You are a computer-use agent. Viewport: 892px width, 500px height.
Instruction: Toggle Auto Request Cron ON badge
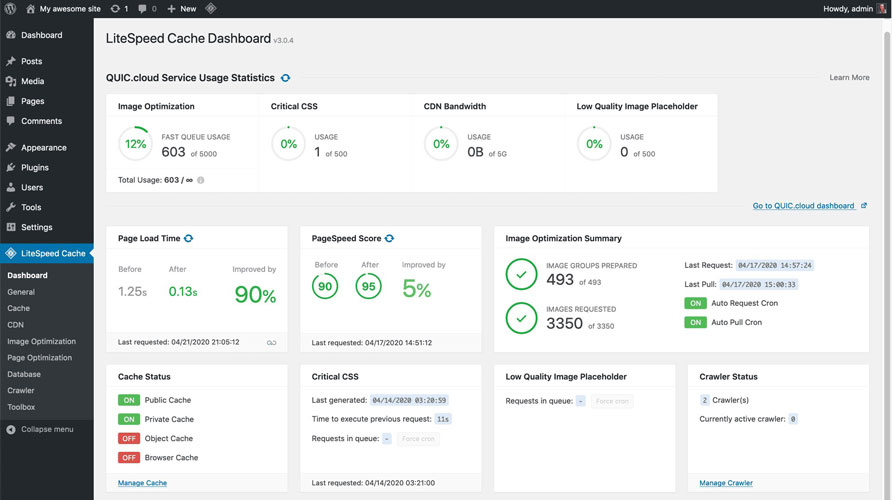(x=695, y=303)
